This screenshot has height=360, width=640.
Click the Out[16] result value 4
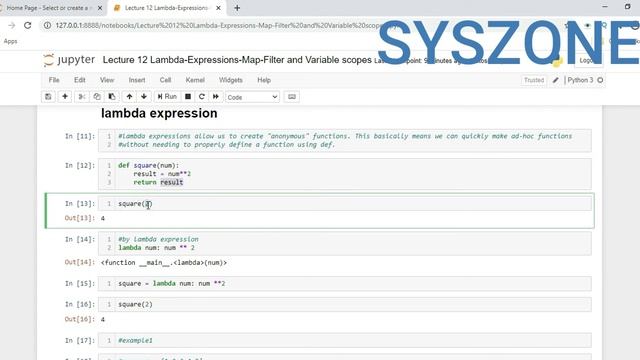103,319
